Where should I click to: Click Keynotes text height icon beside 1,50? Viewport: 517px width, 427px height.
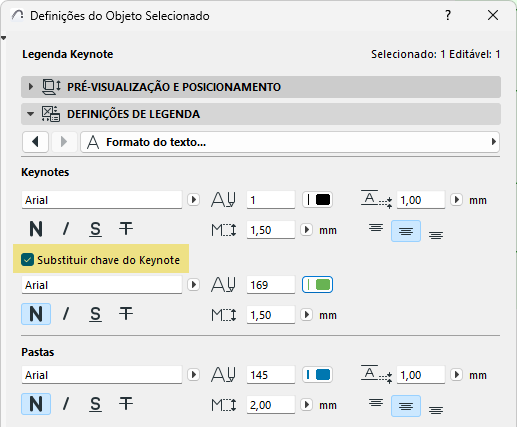tap(224, 230)
